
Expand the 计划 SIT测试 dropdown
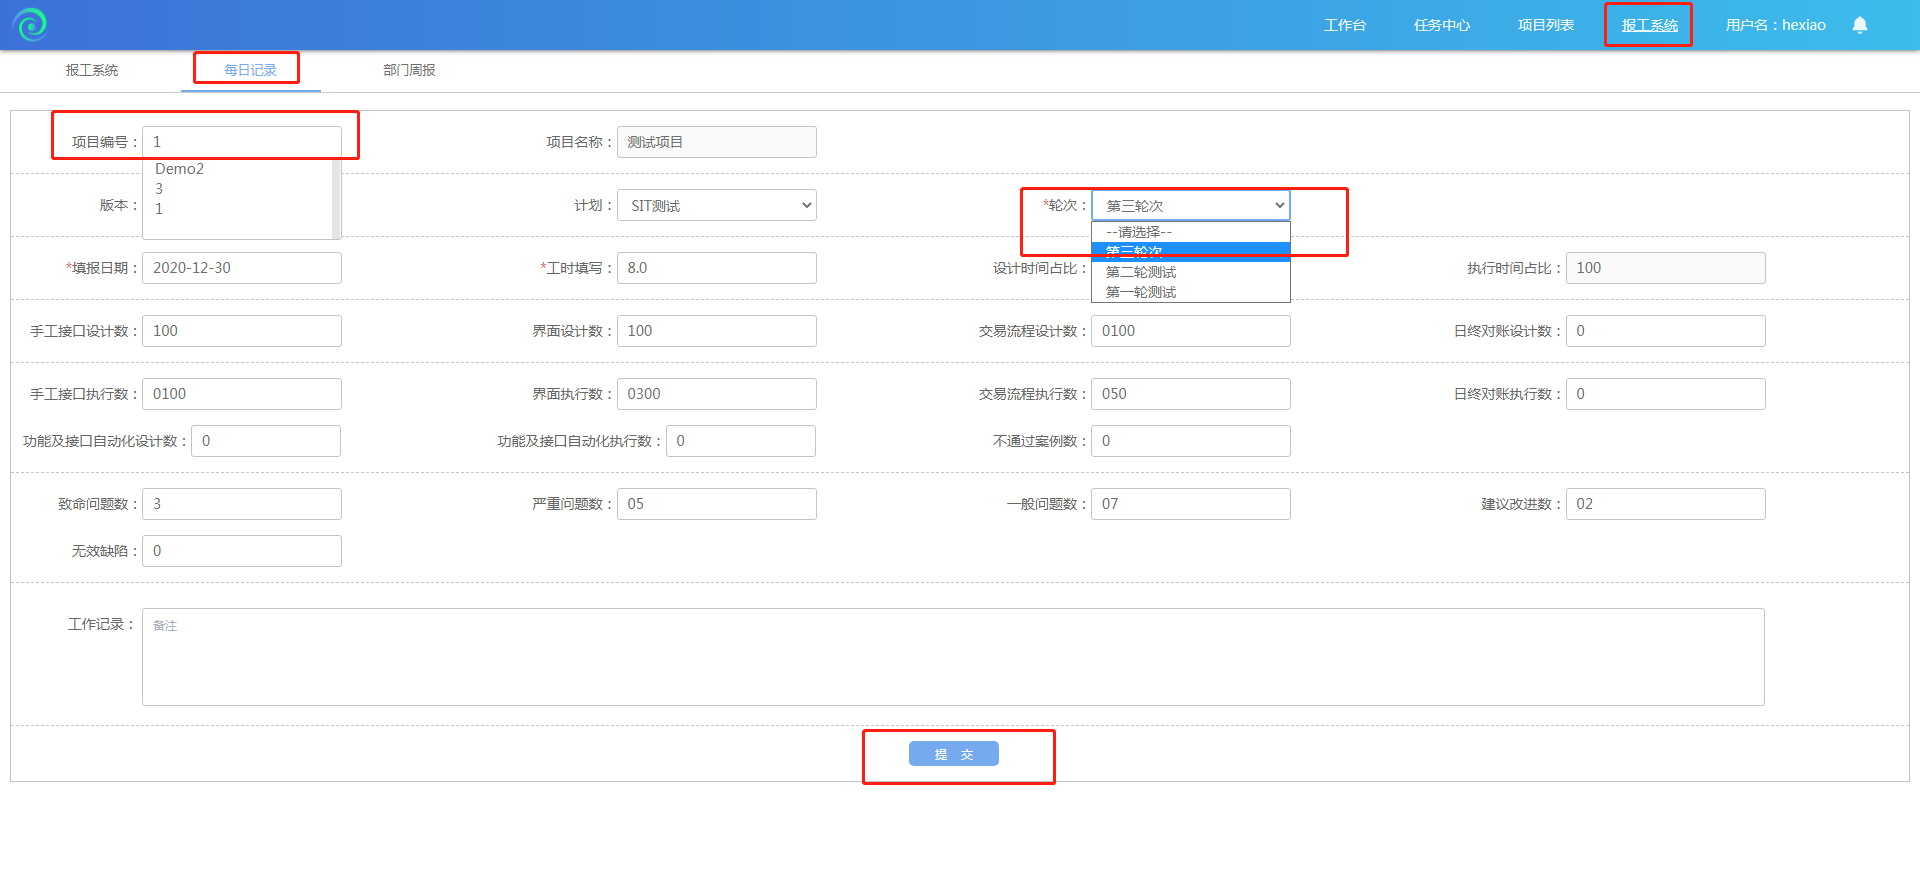click(716, 206)
